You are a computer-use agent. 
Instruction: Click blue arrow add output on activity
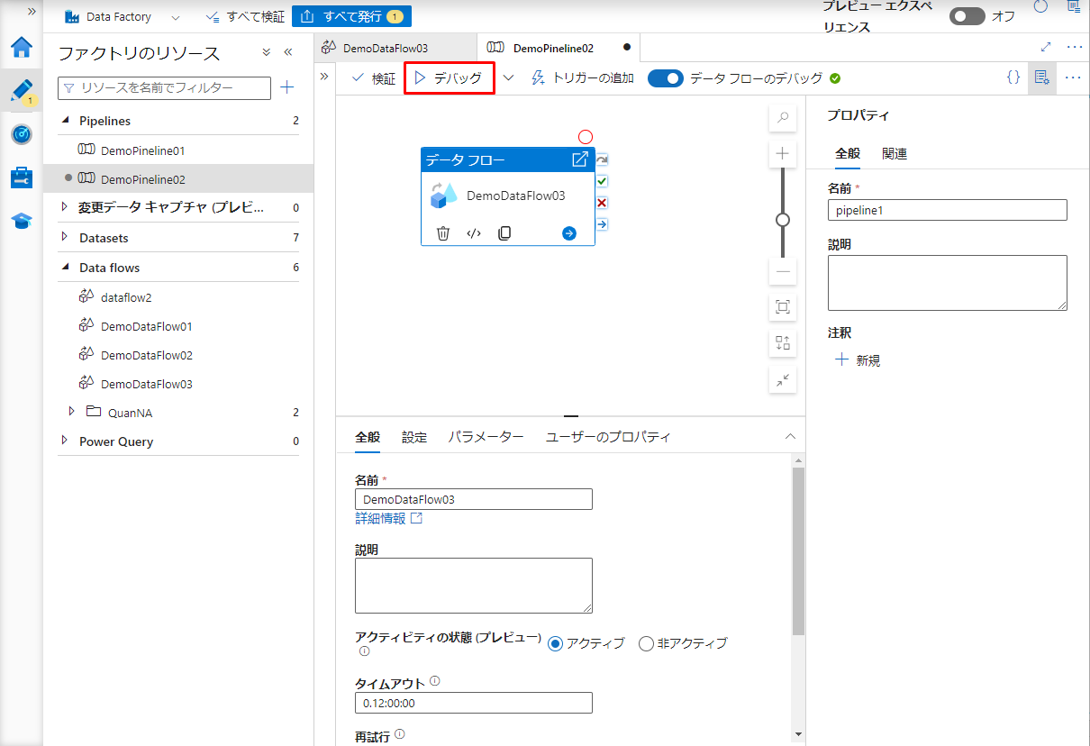tap(569, 233)
